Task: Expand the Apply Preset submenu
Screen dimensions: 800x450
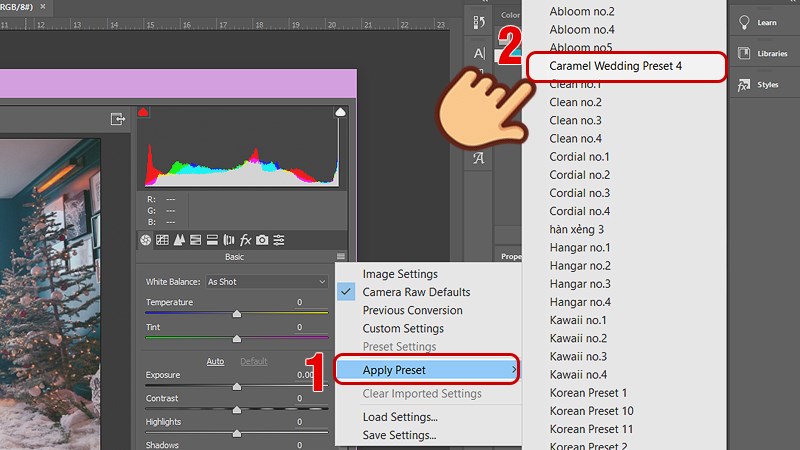Action: [427, 370]
